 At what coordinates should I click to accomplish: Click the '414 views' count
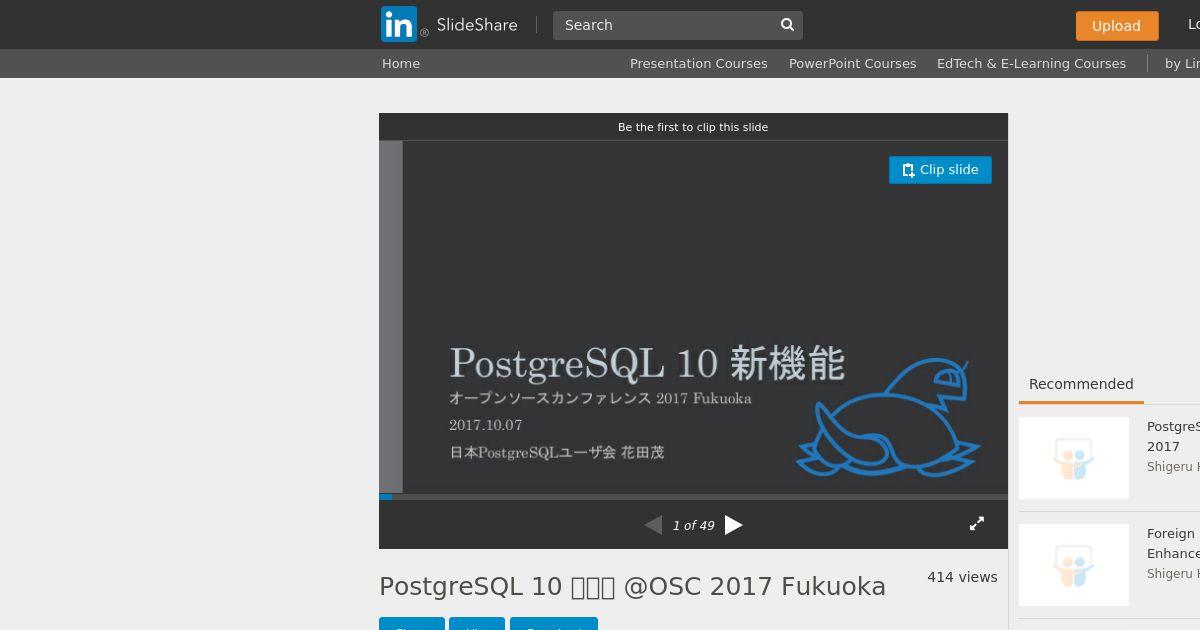click(x=962, y=577)
